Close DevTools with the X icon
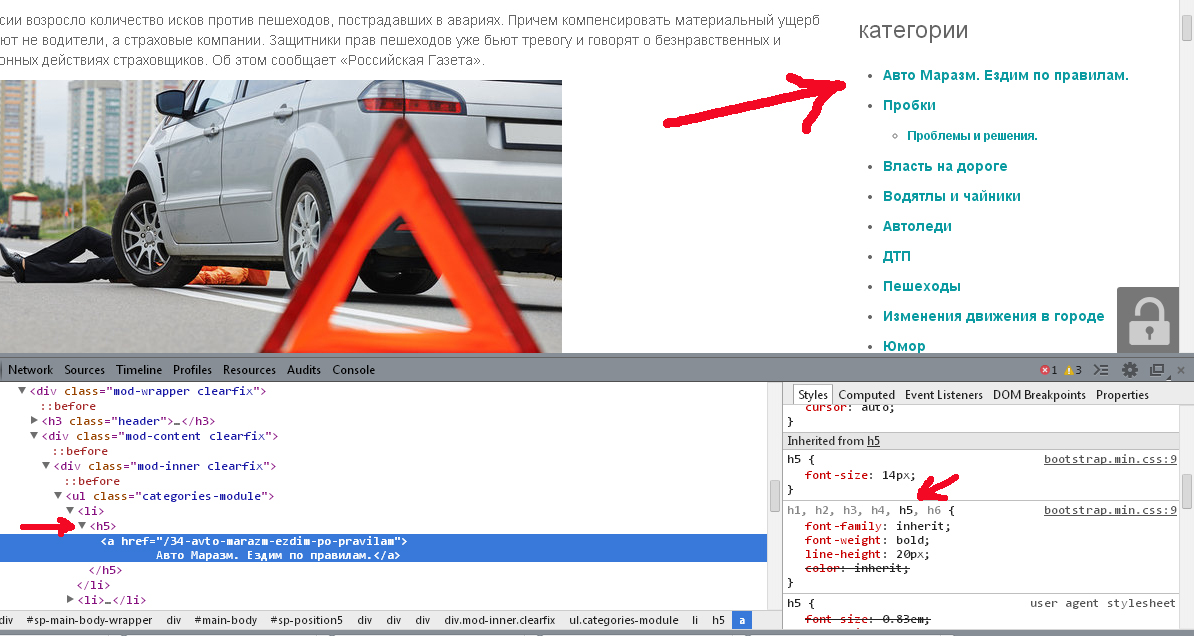 click(1181, 370)
